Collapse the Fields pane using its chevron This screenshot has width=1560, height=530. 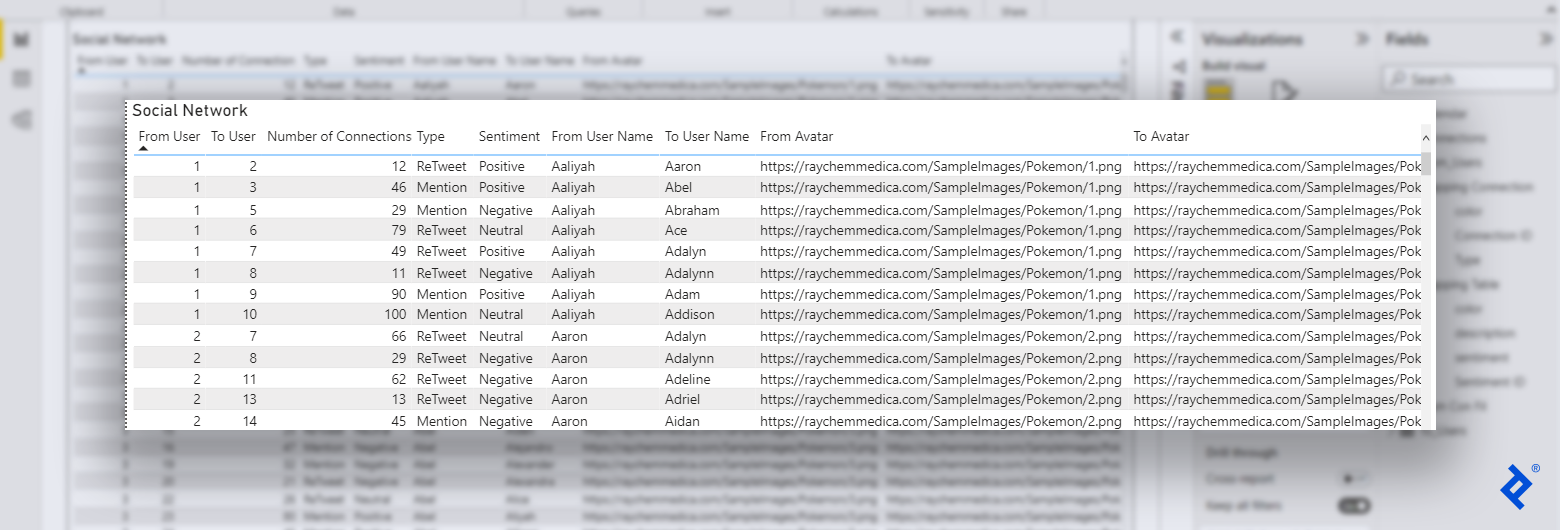pyautogui.click(x=1547, y=39)
